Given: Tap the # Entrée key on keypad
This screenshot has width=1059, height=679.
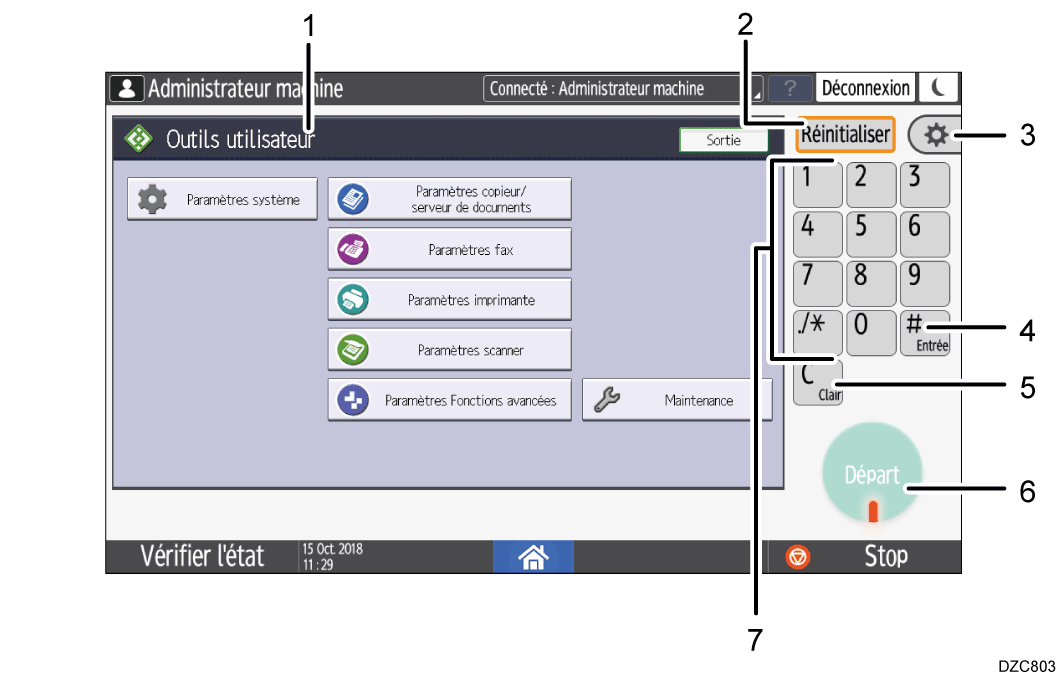Looking at the screenshot, I should tap(924, 333).
